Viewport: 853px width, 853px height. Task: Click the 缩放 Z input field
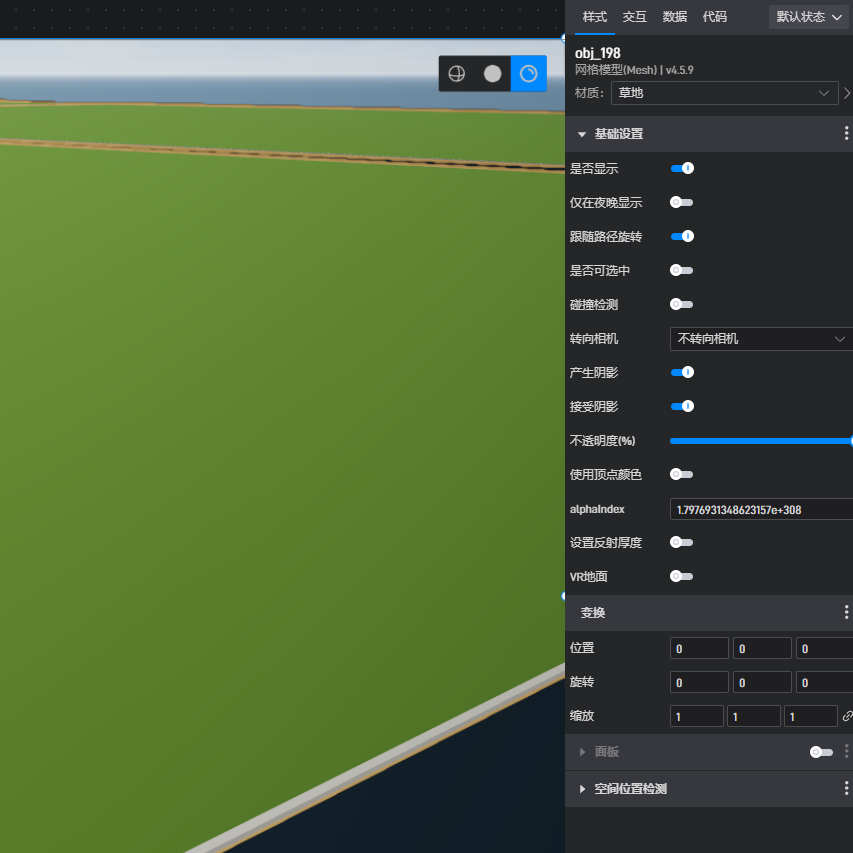(811, 716)
